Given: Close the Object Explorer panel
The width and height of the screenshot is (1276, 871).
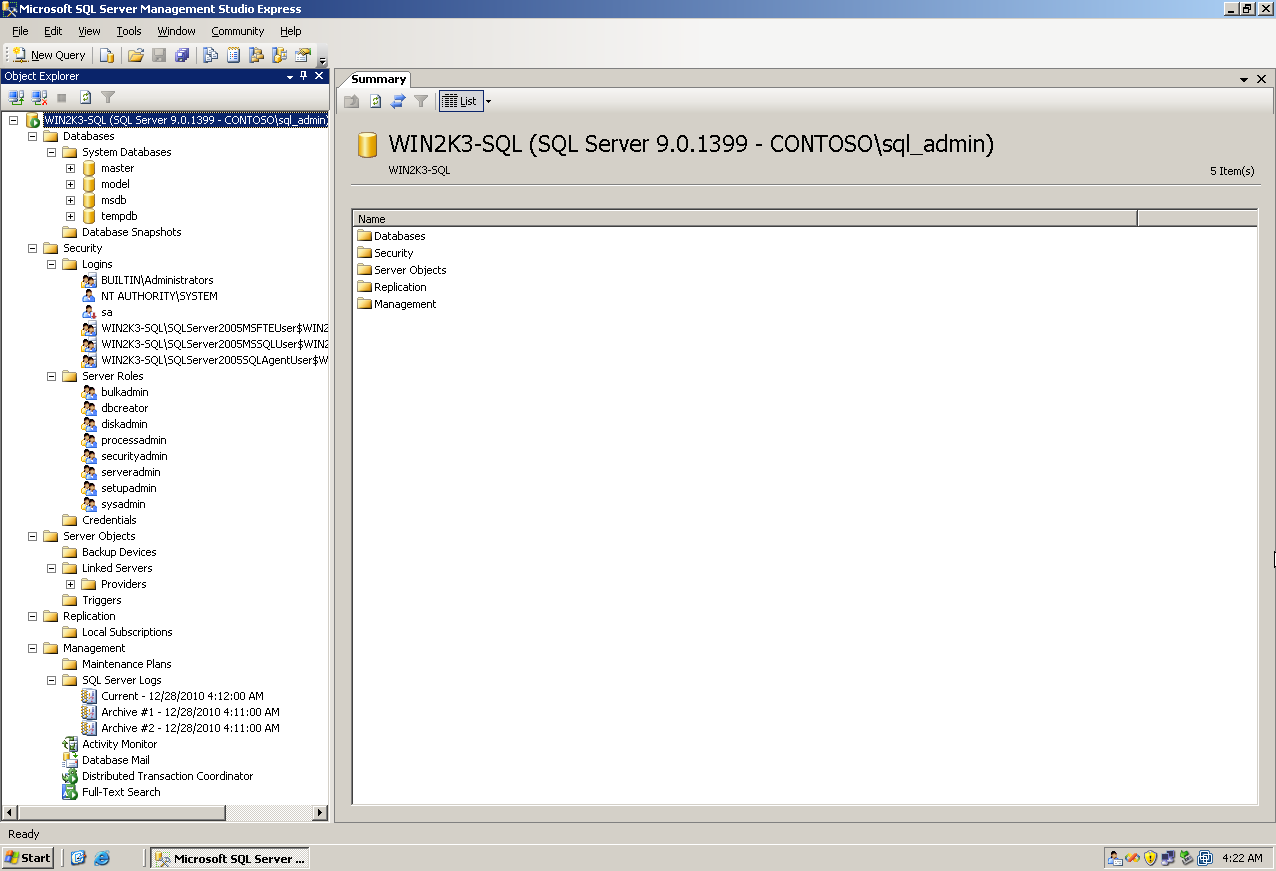Looking at the screenshot, I should click(319, 76).
